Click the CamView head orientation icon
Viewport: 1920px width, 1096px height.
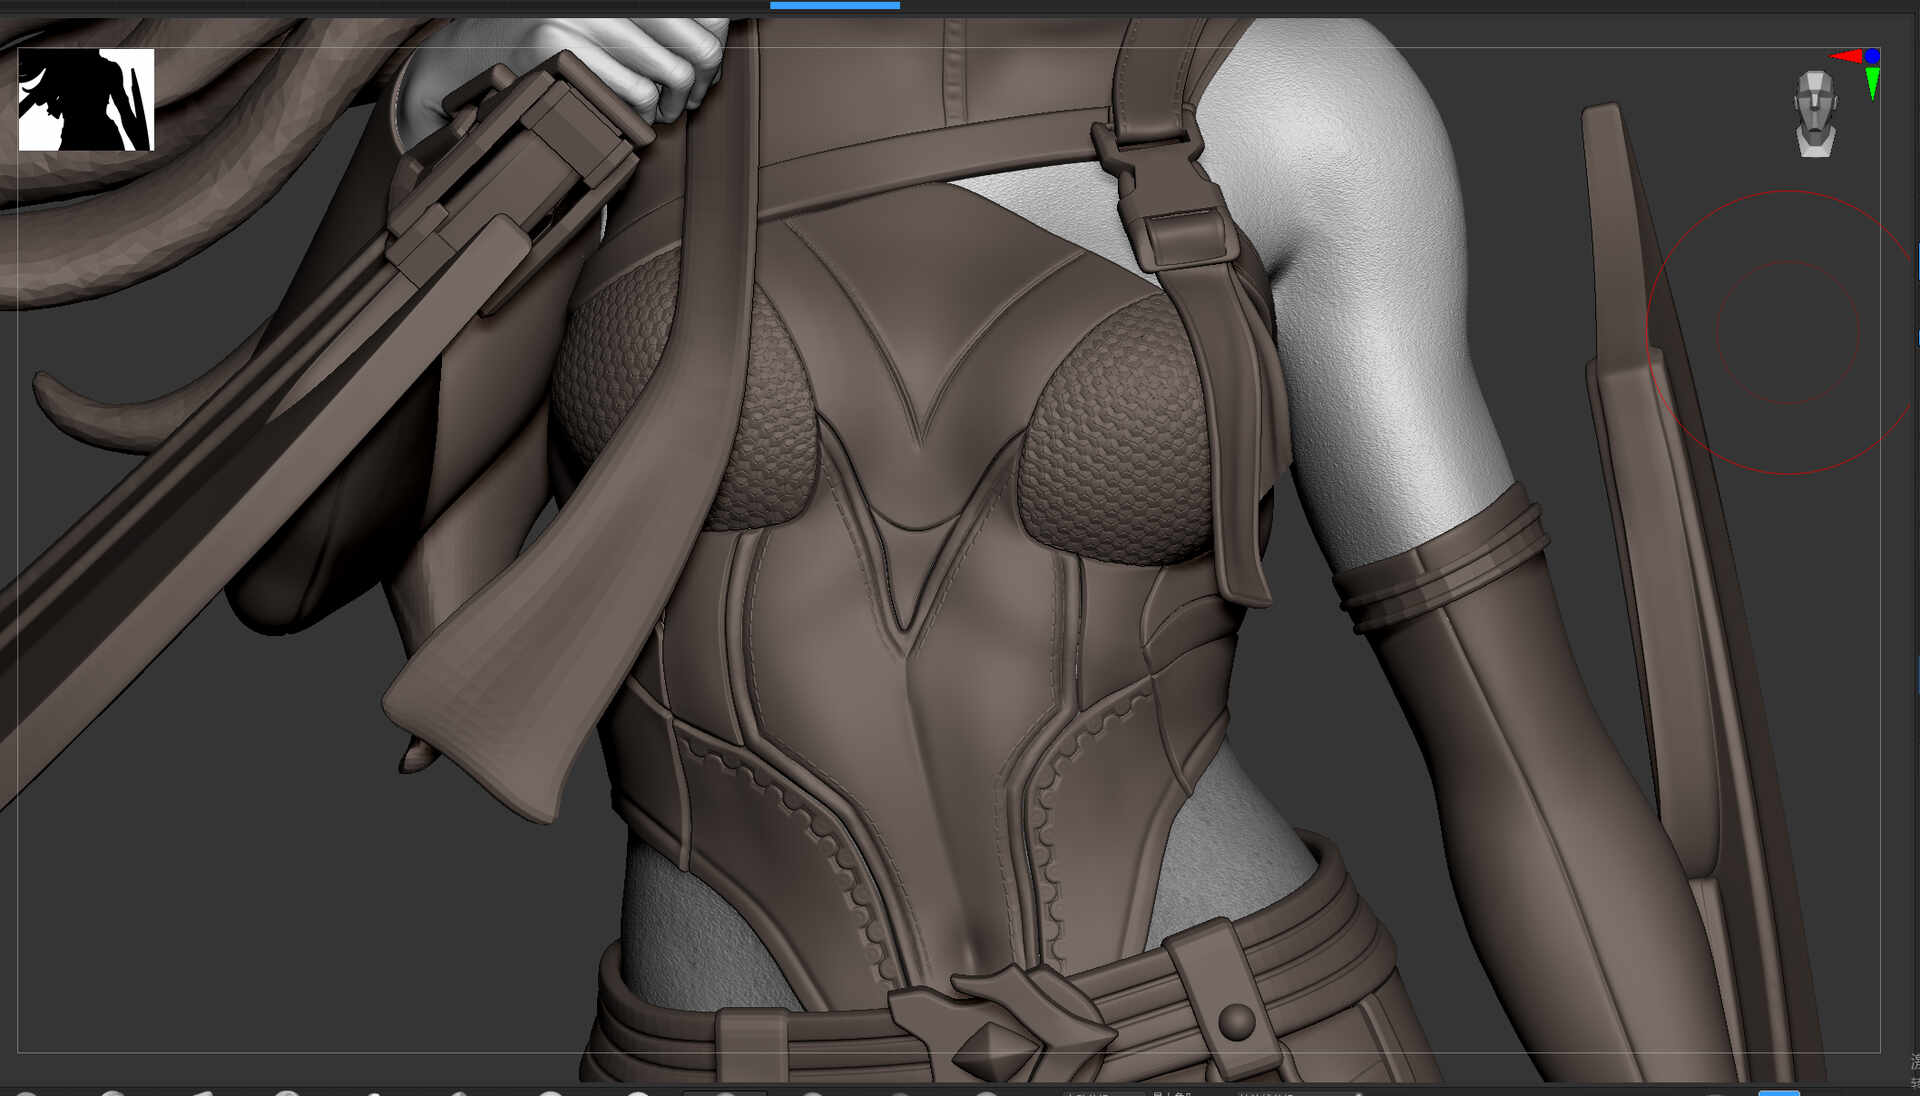1815,114
